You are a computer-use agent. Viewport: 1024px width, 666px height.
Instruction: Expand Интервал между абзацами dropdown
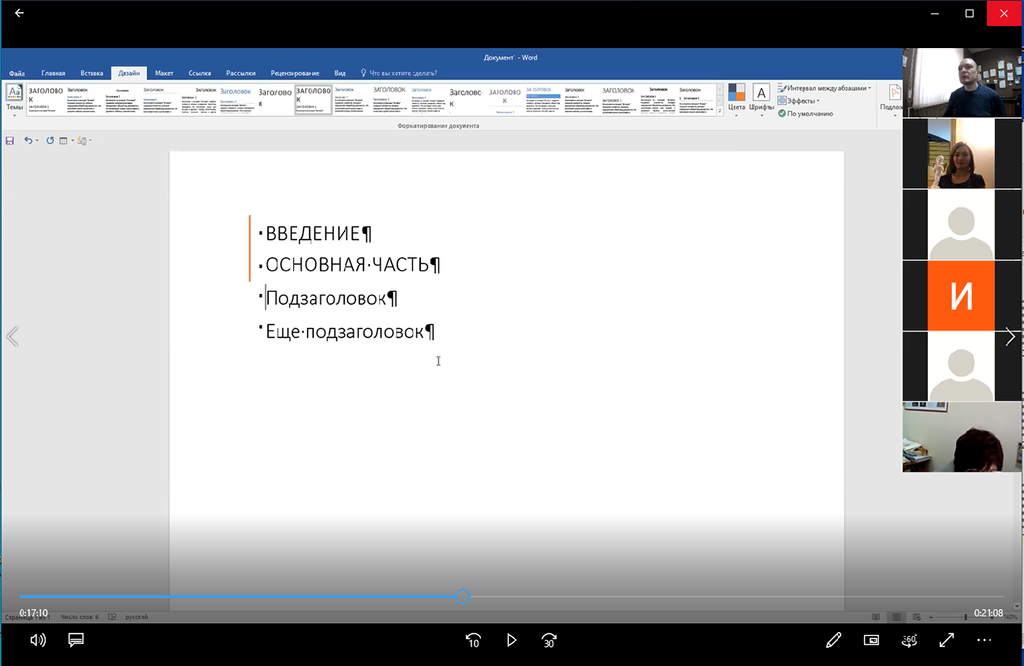(x=824, y=88)
